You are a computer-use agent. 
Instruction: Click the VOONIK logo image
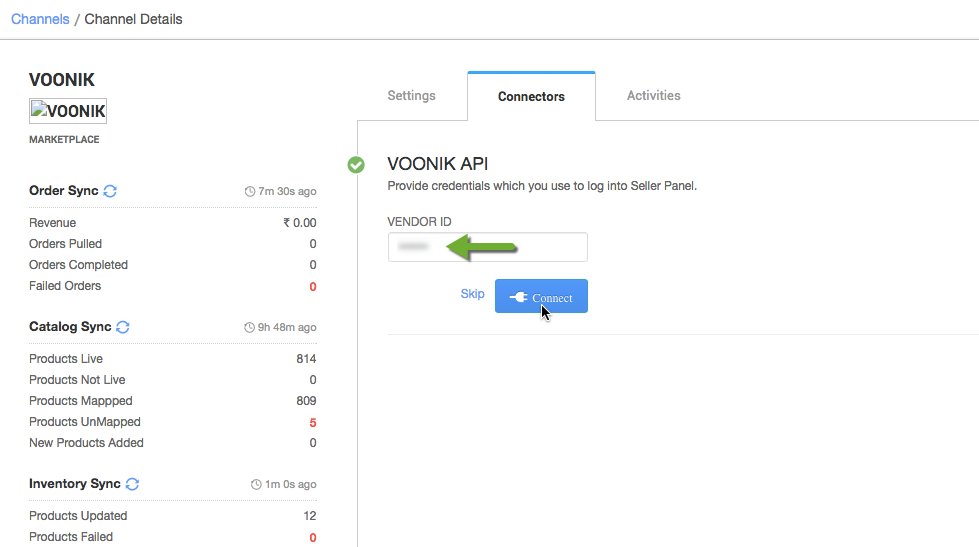pyautogui.click(x=68, y=111)
